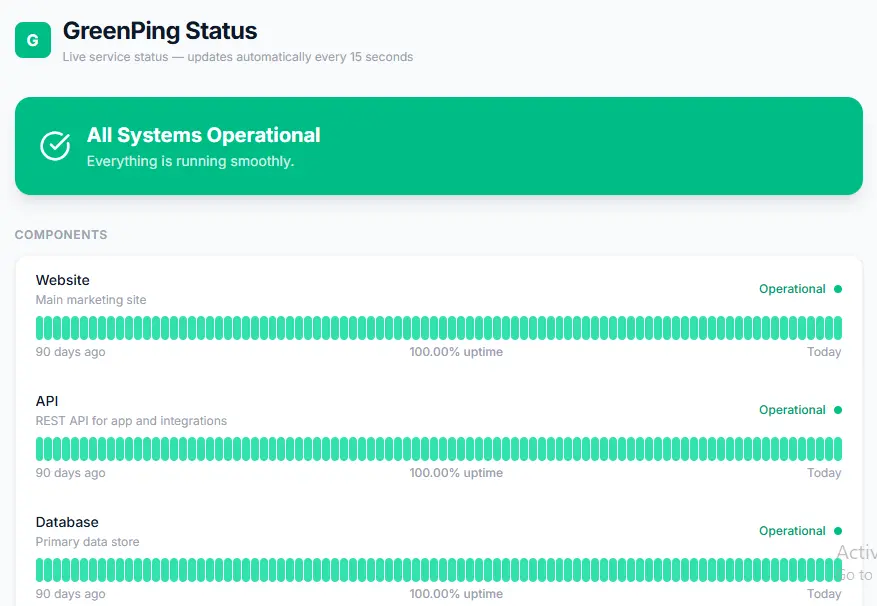Click the Website component name
The height and width of the screenshot is (606, 877).
[x=63, y=280]
